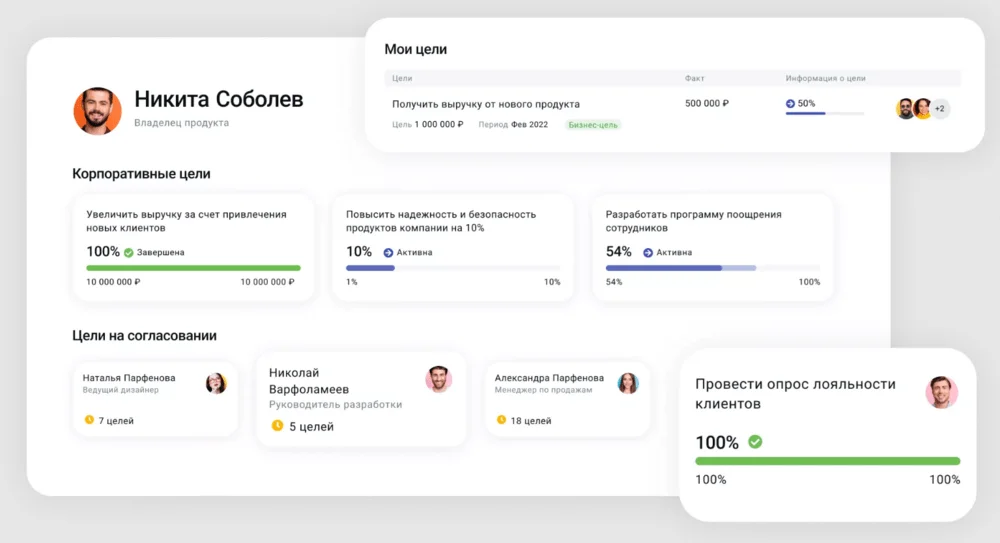Click the arrow icon next to 50%
This screenshot has height=543, width=1000.
[790, 103]
